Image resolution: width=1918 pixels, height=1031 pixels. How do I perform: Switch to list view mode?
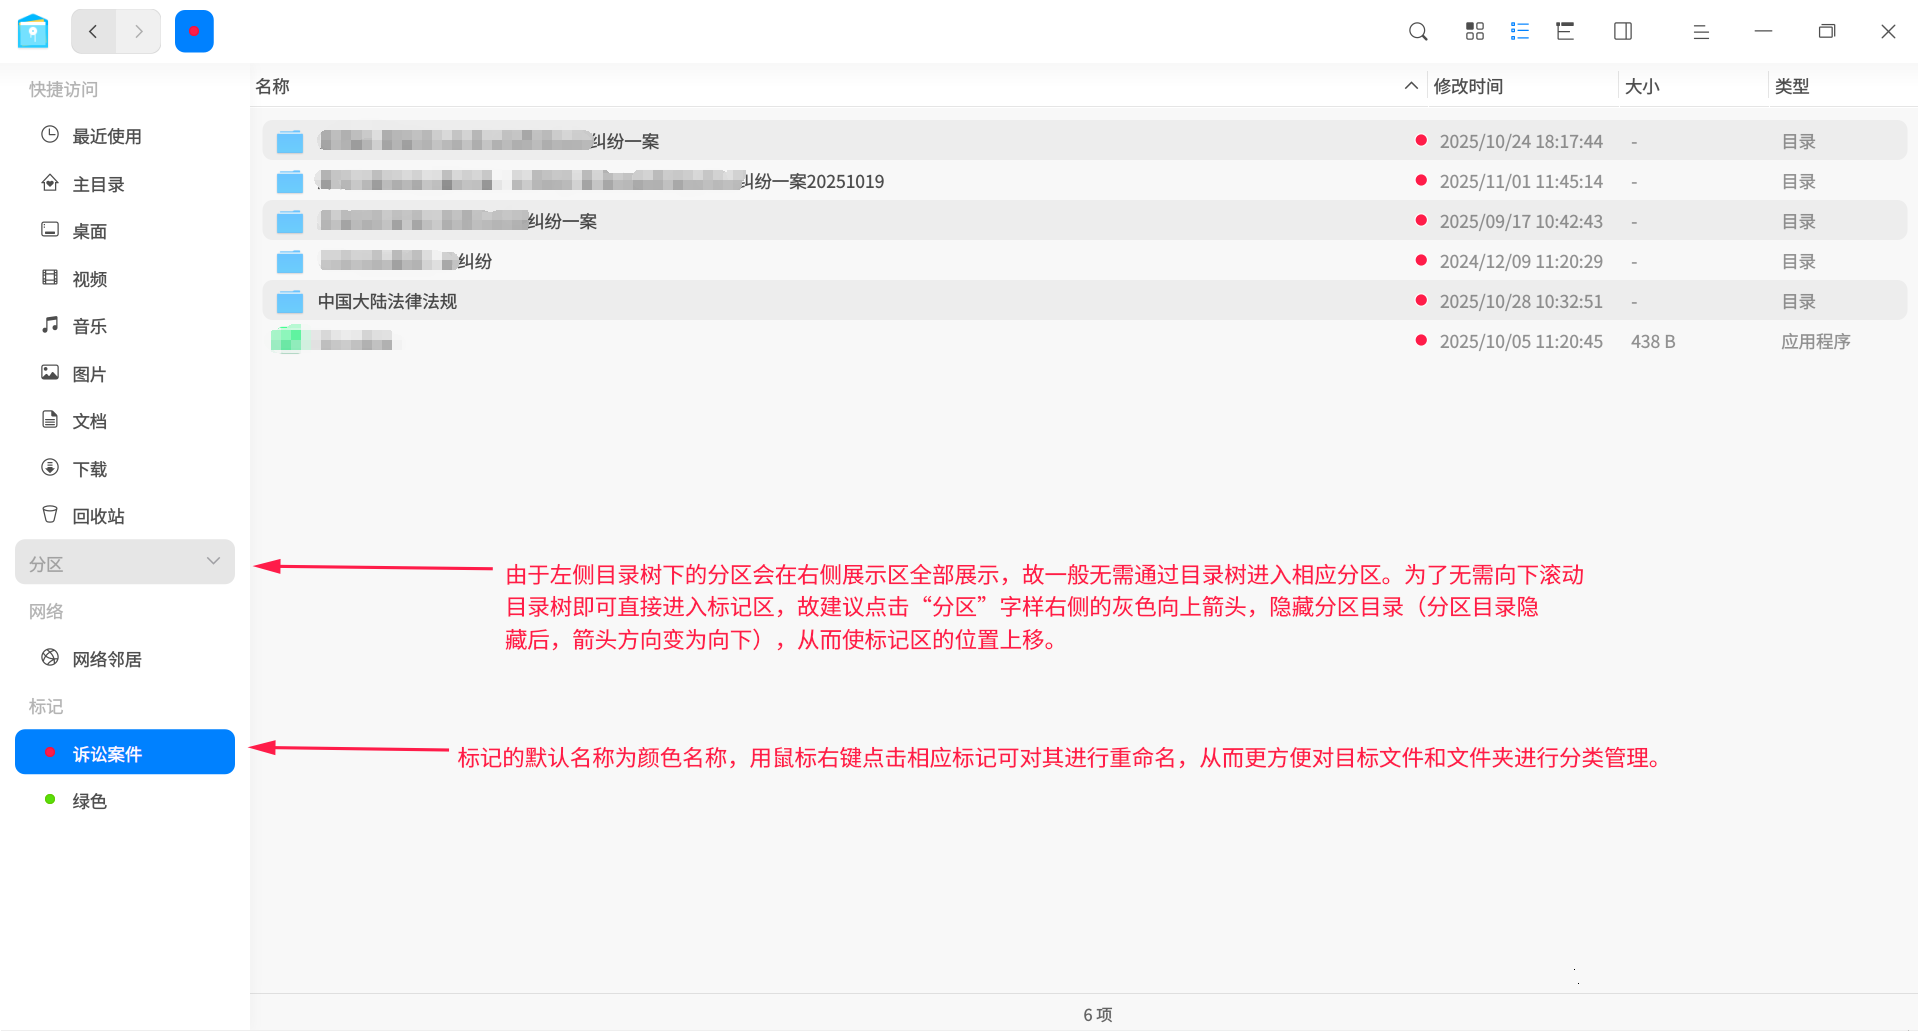click(x=1520, y=32)
